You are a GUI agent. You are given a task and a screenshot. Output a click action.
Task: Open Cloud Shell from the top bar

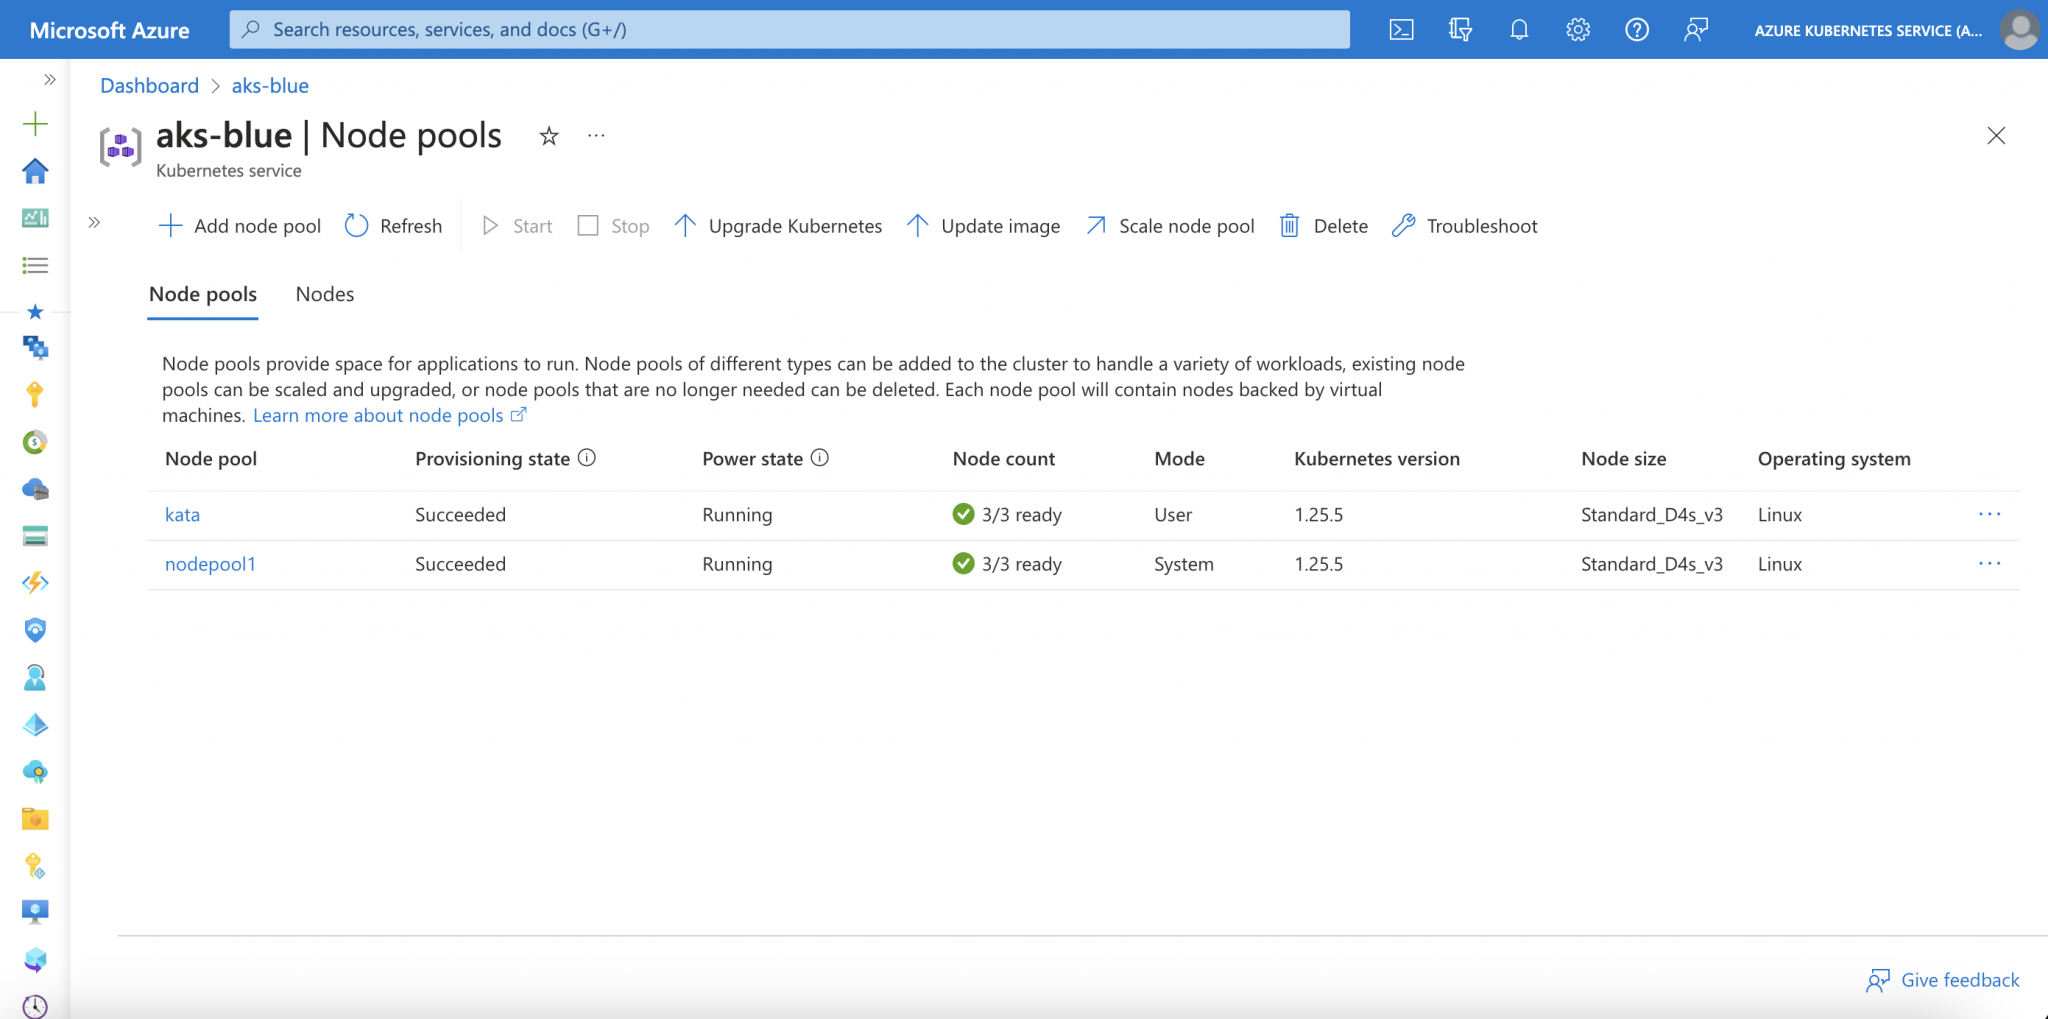point(1402,29)
